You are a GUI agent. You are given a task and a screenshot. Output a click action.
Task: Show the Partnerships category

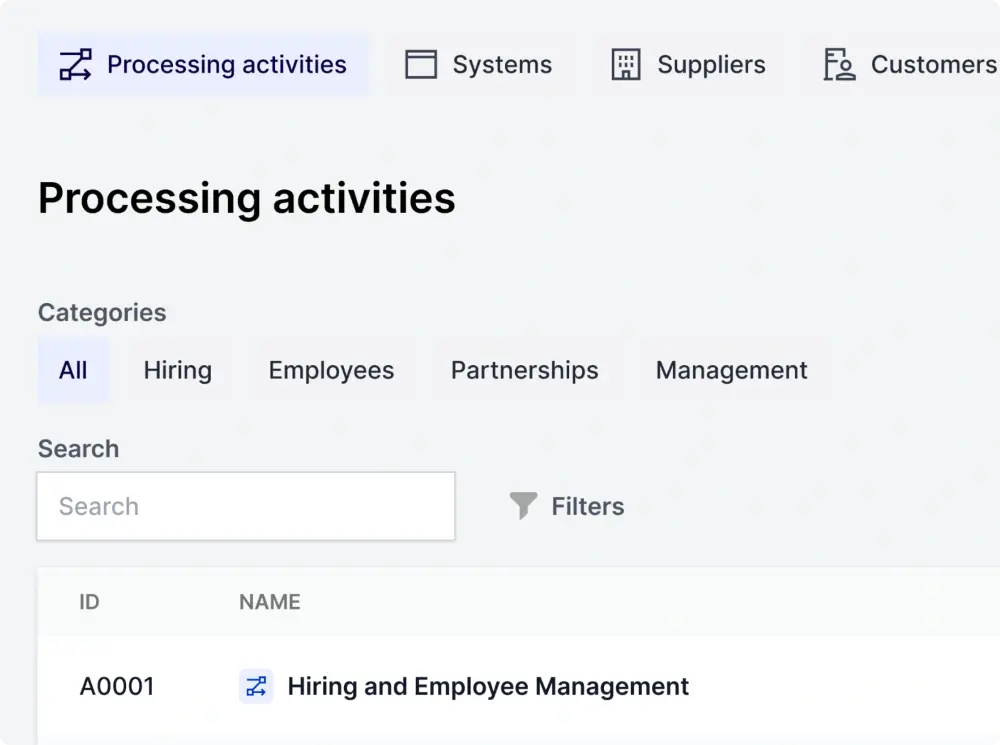point(524,370)
